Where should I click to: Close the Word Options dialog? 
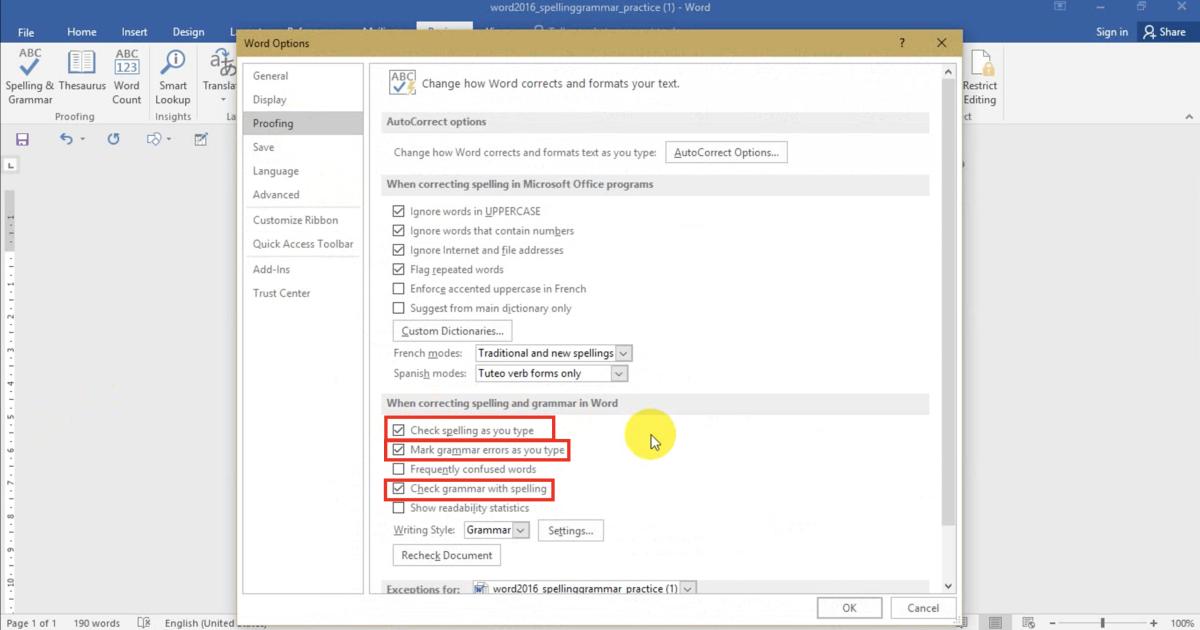pos(941,43)
